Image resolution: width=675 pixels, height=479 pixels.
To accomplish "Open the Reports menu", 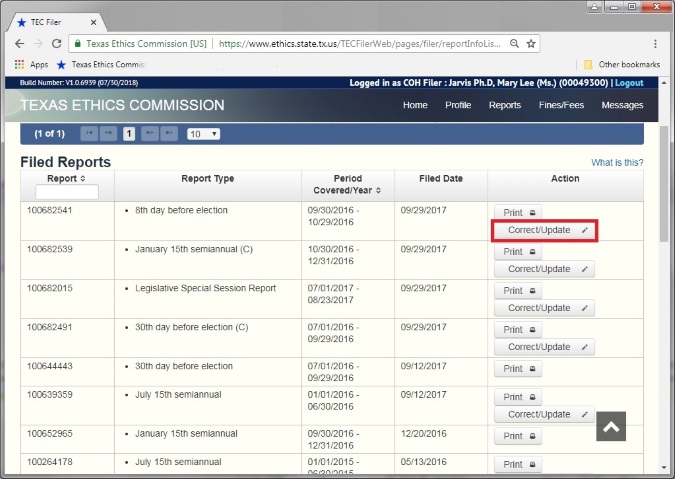I will [x=504, y=105].
